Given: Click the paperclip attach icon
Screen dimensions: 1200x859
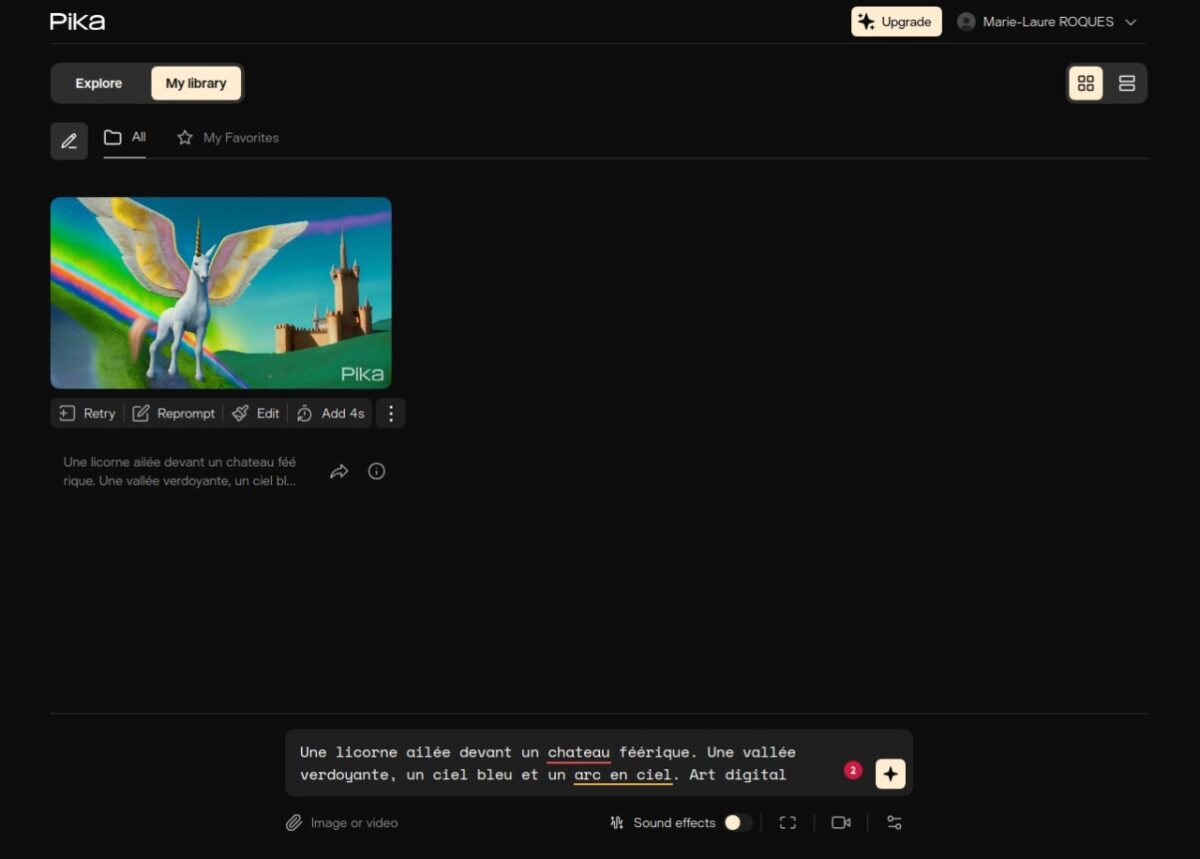Looking at the screenshot, I should pos(294,823).
